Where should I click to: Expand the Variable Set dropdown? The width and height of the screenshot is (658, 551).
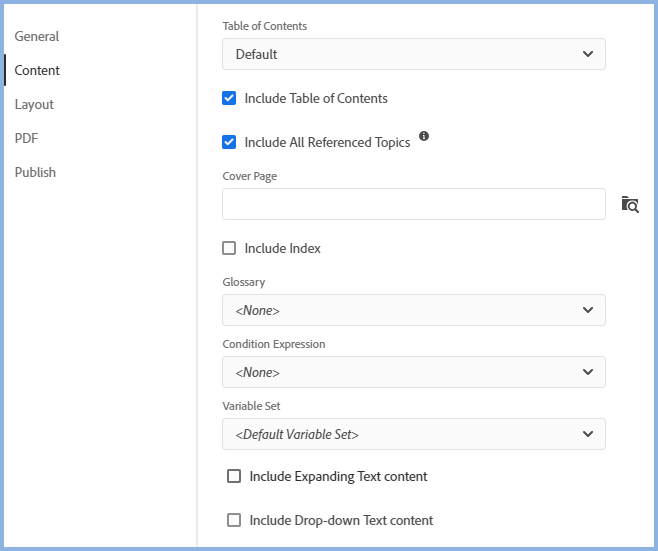(413, 434)
